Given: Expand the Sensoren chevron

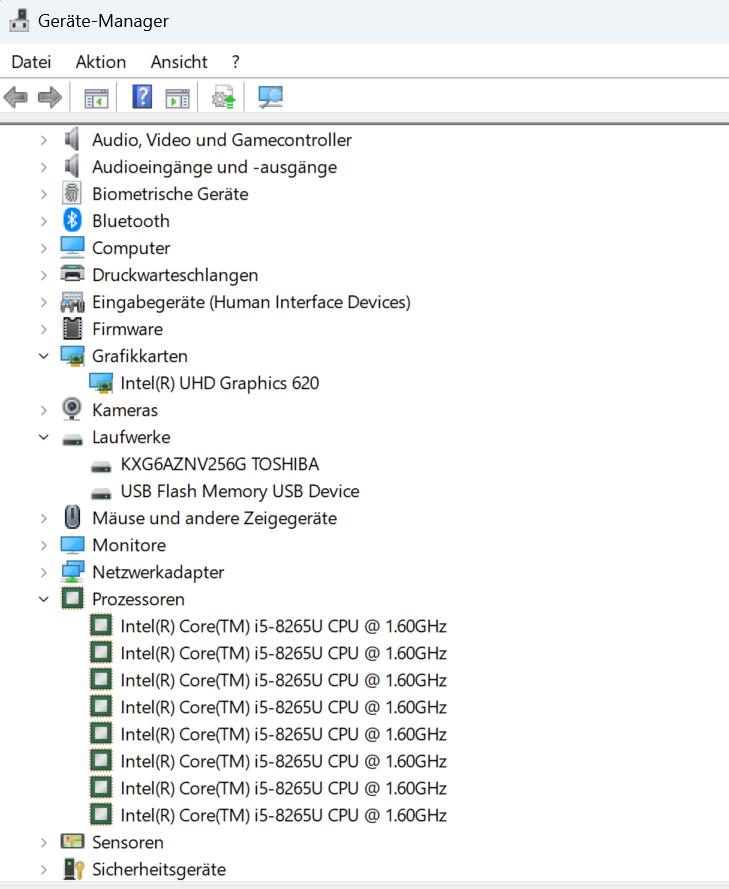Looking at the screenshot, I should coord(44,843).
